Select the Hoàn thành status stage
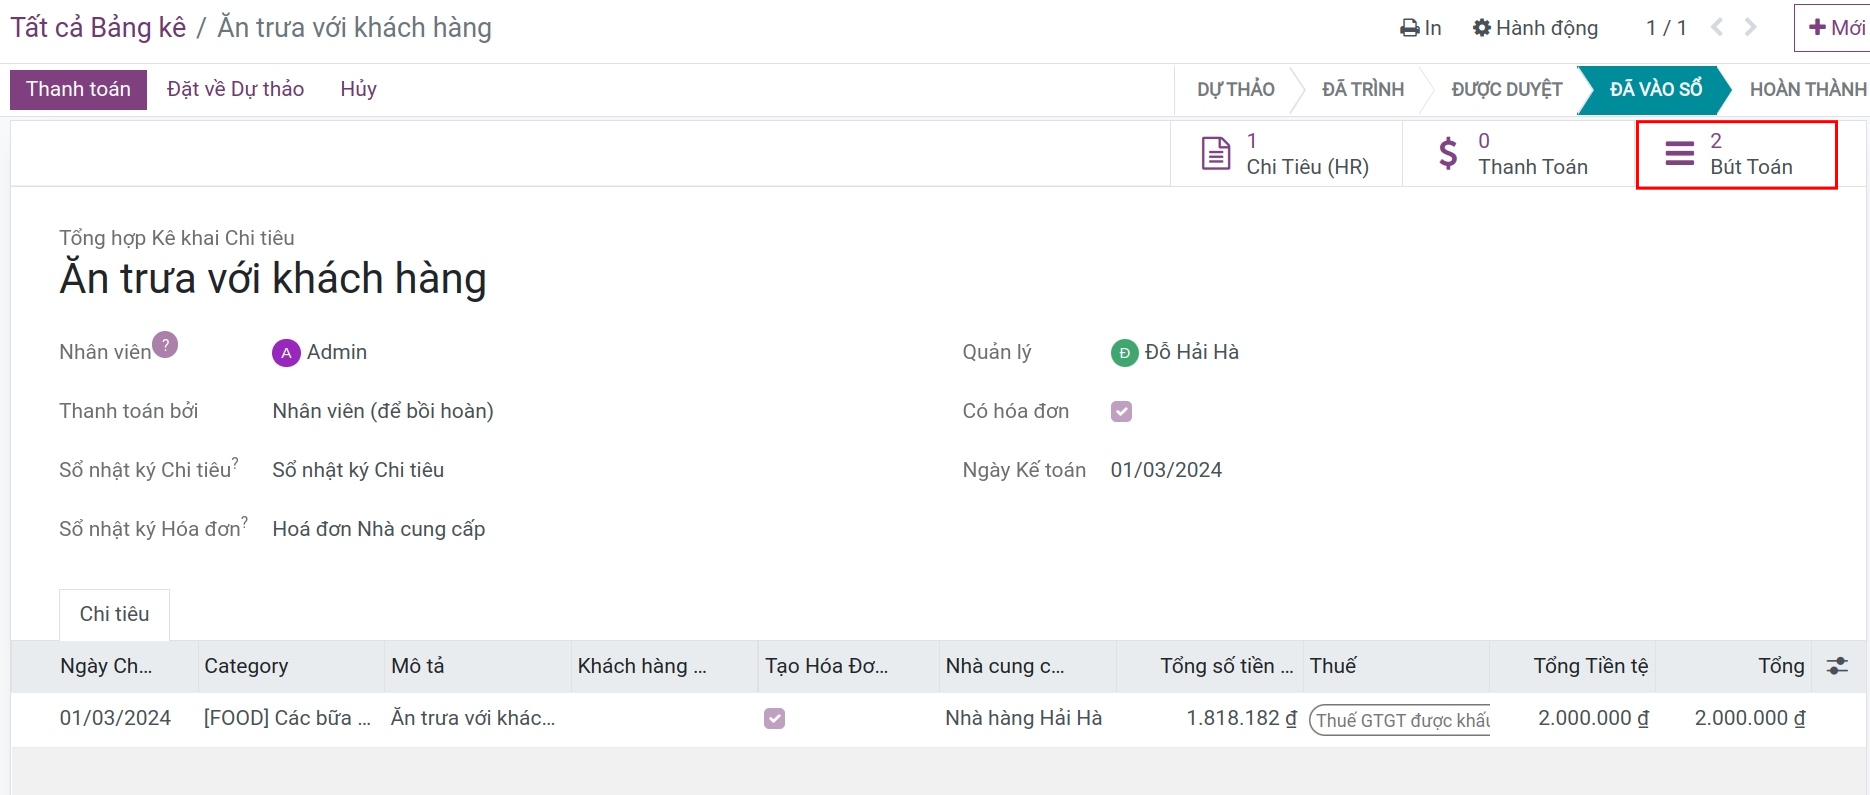This screenshot has height=795, width=1870. (x=1807, y=90)
